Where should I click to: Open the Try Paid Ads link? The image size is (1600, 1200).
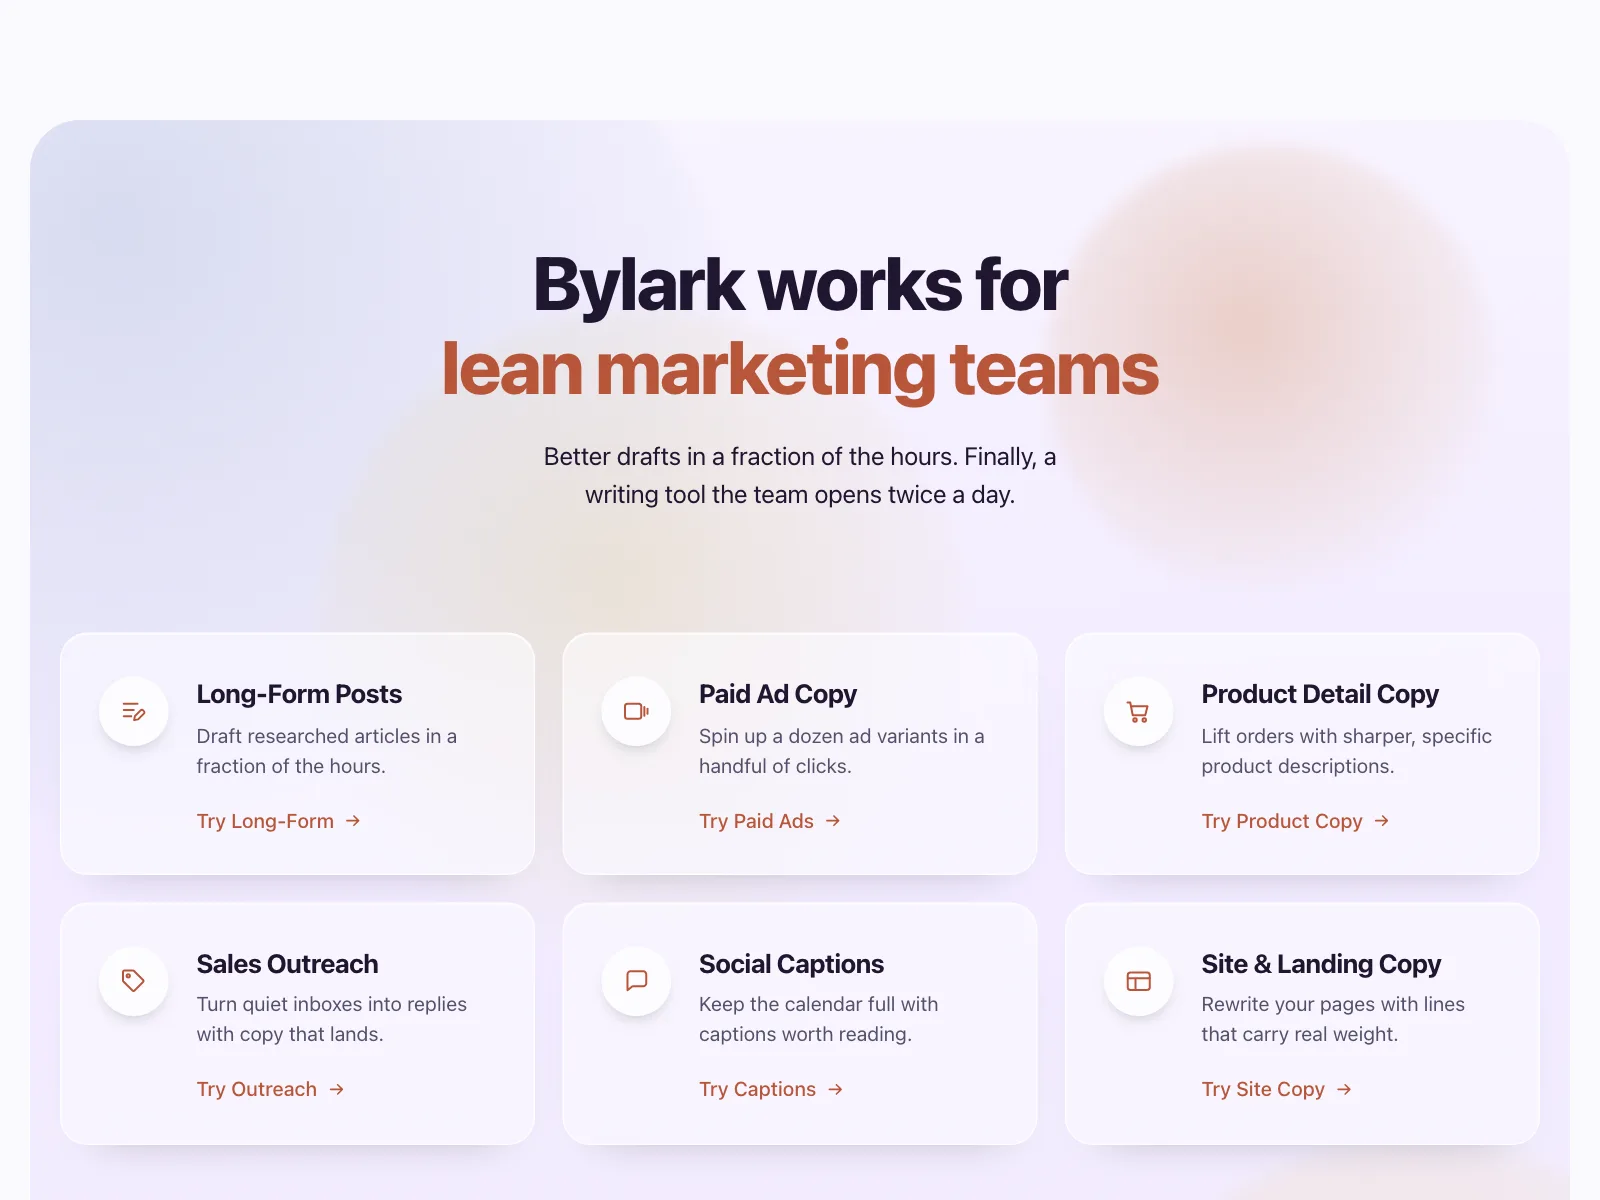(x=770, y=821)
